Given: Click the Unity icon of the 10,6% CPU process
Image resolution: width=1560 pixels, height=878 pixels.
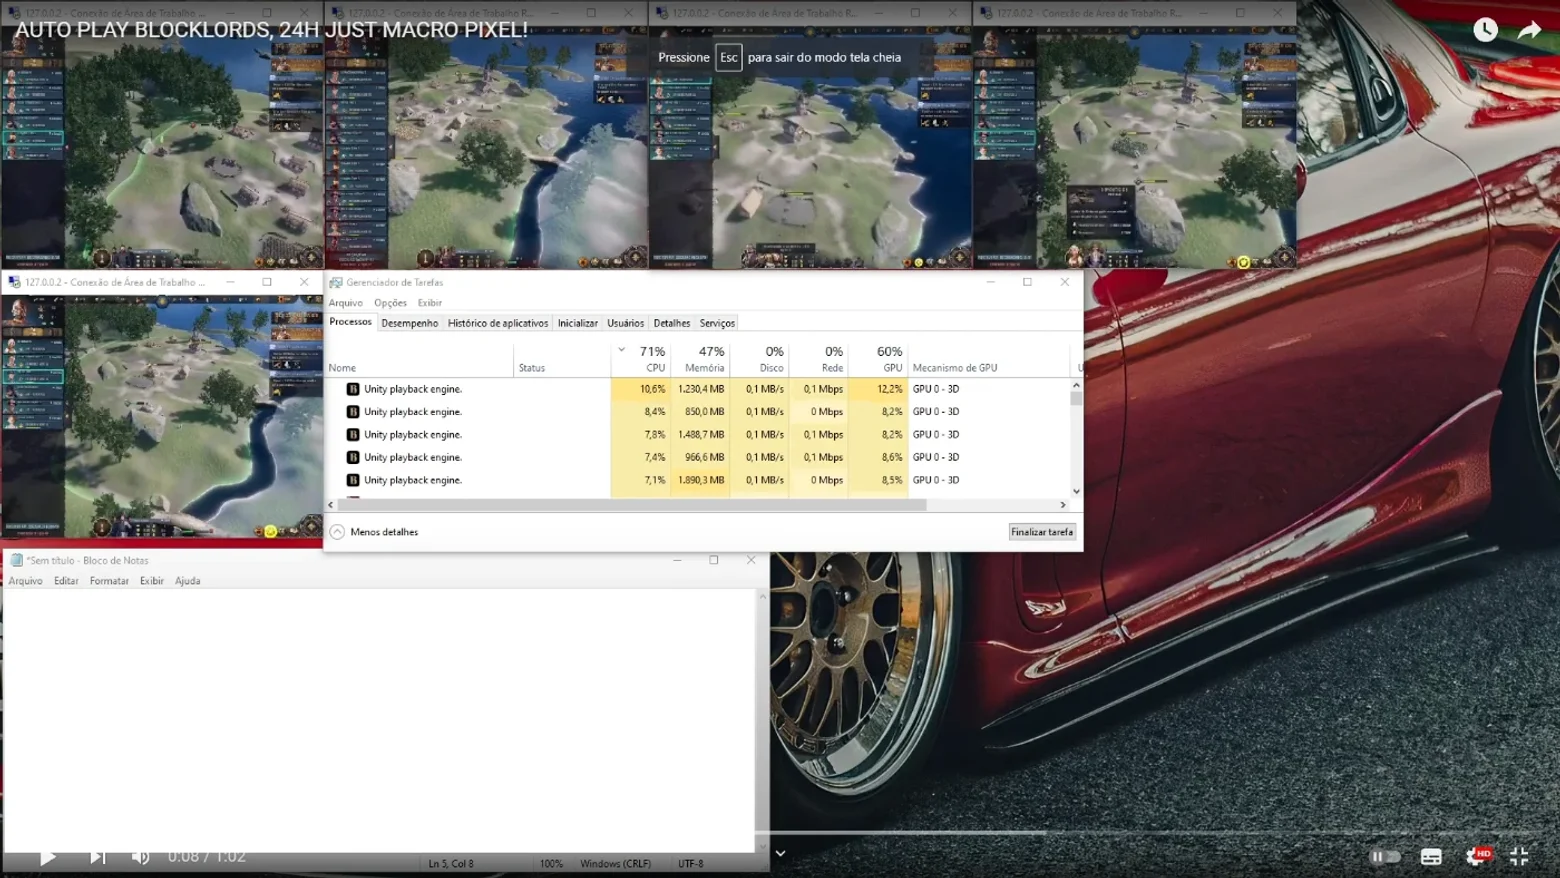Looking at the screenshot, I should [x=353, y=389].
